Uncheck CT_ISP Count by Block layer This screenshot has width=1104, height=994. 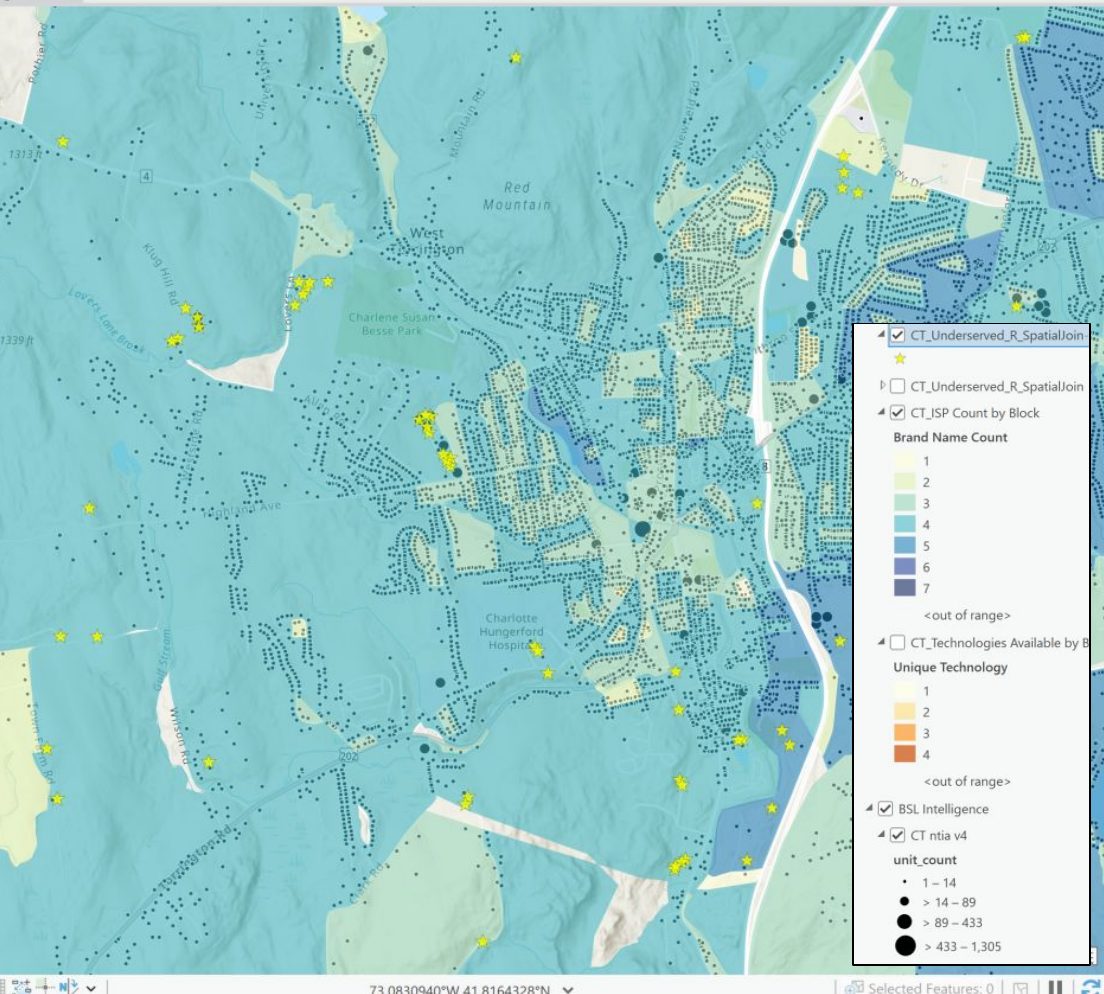[x=898, y=413]
